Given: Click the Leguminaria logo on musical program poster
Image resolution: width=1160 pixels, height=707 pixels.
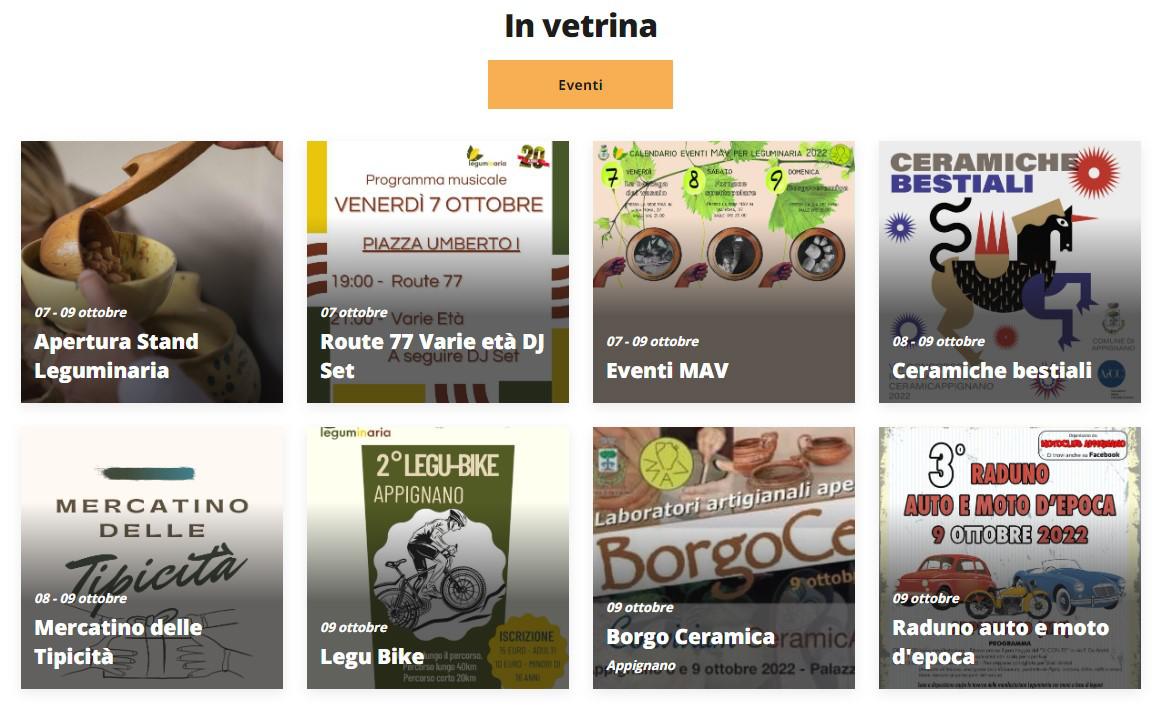Looking at the screenshot, I should pyautogui.click(x=486, y=155).
